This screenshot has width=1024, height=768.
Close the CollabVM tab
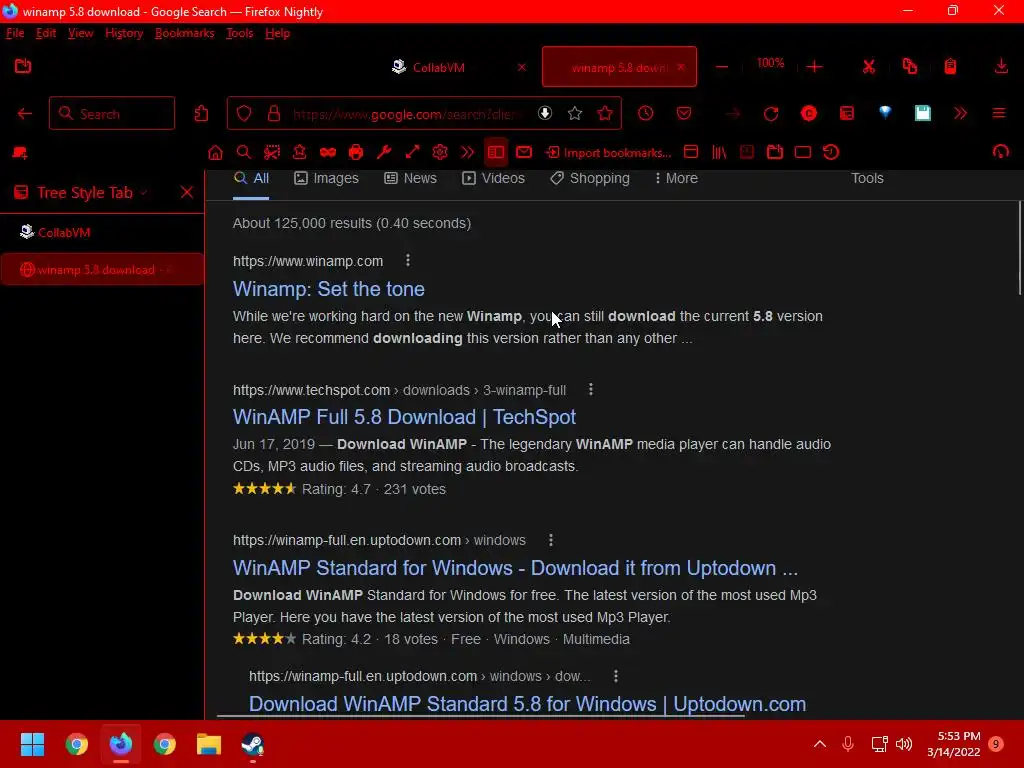pyautogui.click(x=522, y=67)
